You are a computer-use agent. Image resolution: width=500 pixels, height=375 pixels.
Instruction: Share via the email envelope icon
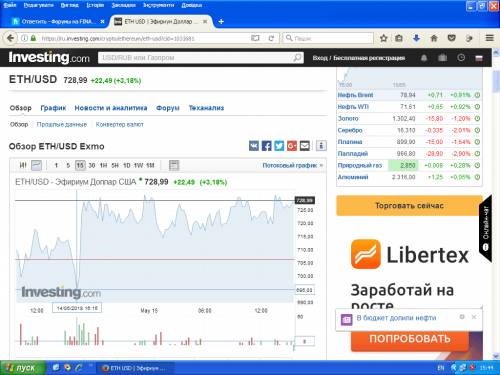pos(305,146)
